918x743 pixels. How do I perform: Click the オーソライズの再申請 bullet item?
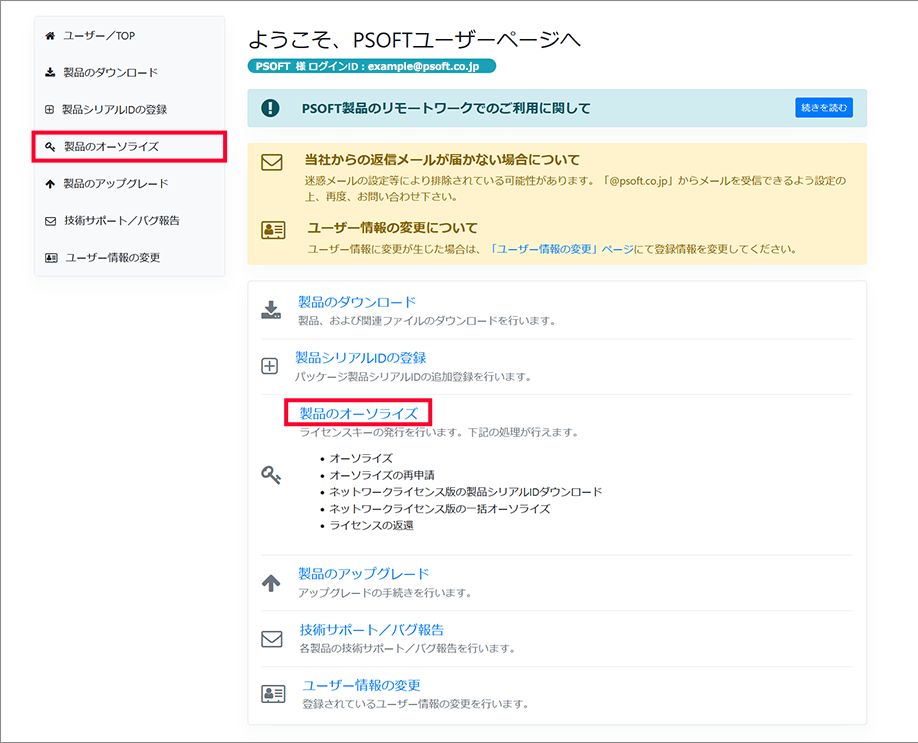coord(382,475)
